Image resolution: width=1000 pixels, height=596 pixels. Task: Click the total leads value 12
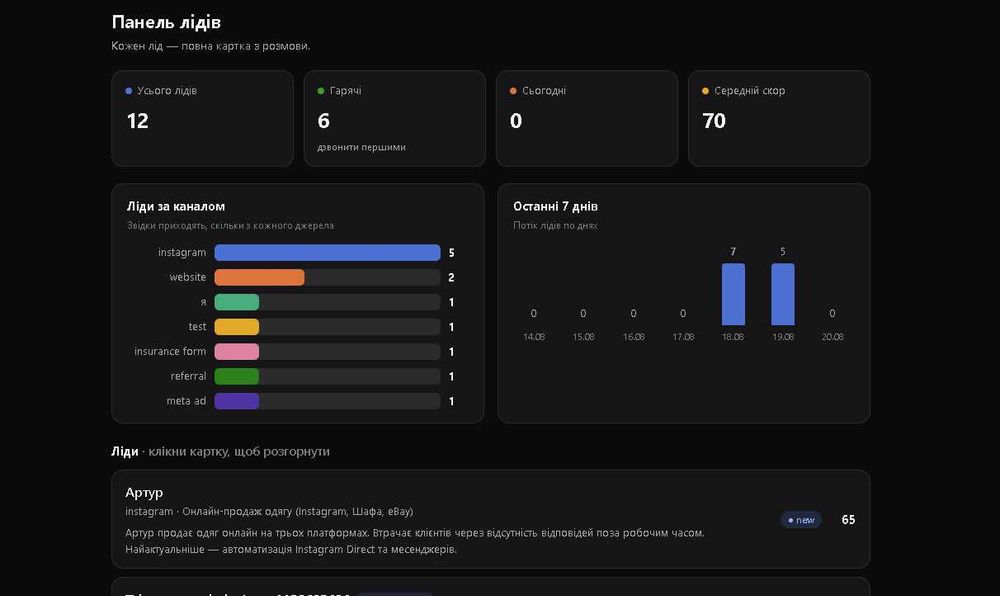138,121
